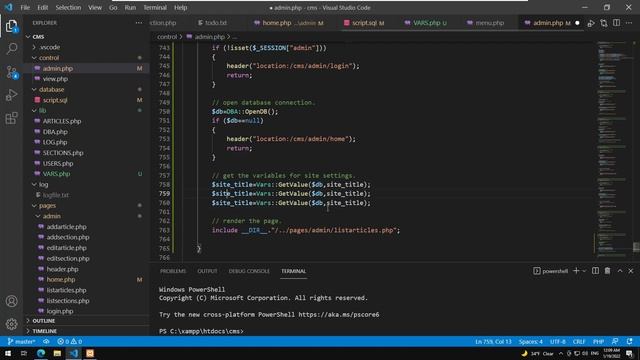
Task: Click the Explorer more actions ellipsis
Action: (x=139, y=23)
